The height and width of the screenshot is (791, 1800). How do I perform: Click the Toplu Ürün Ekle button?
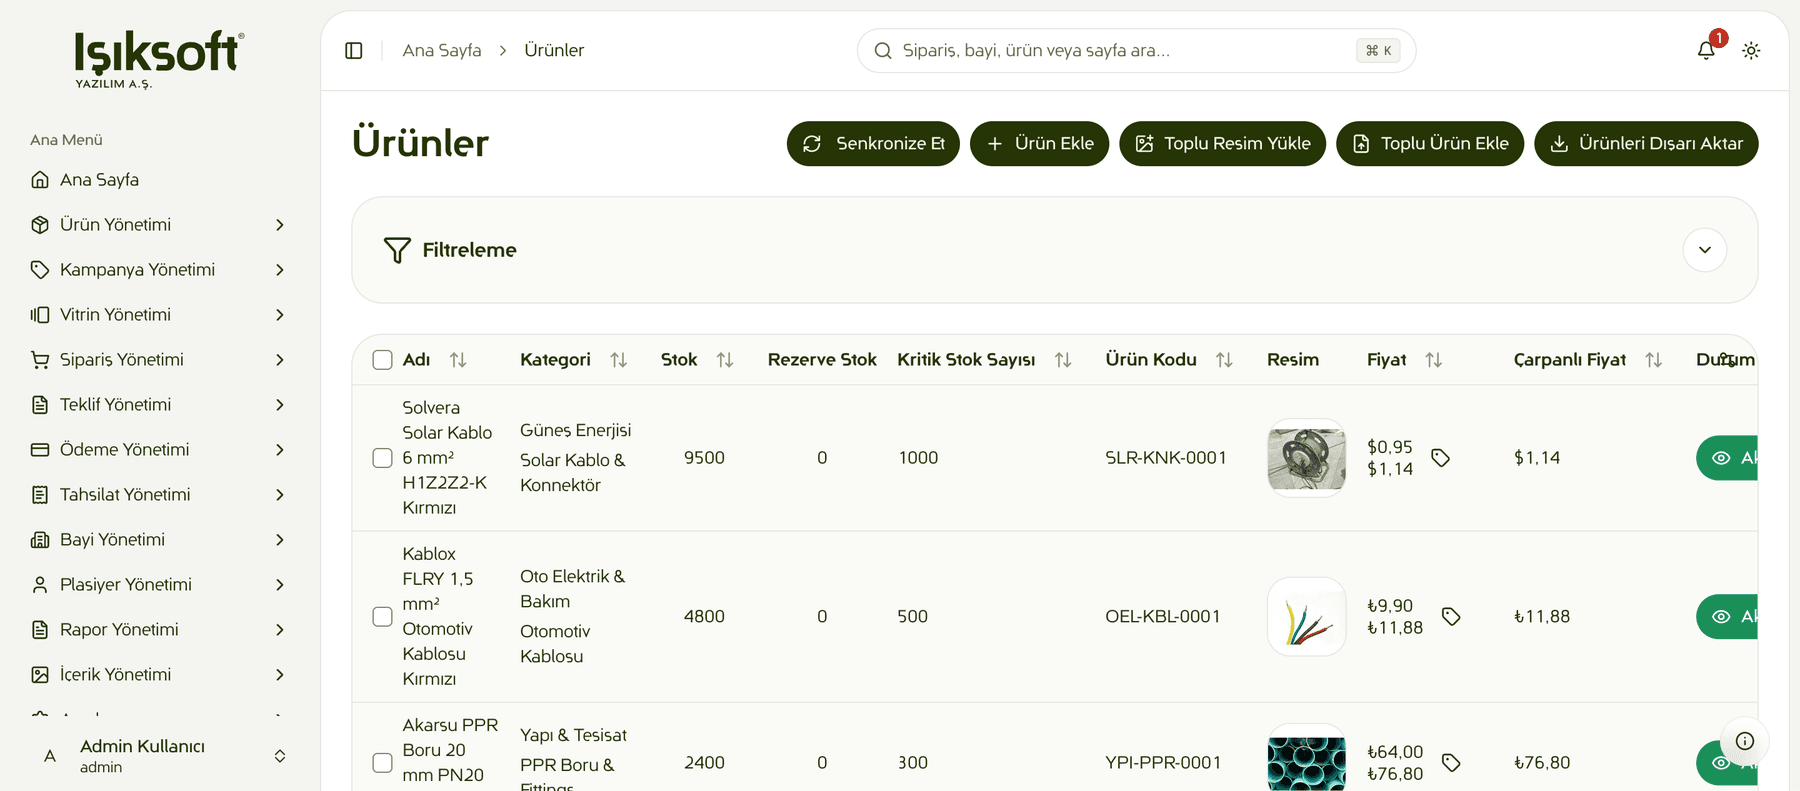[1430, 144]
